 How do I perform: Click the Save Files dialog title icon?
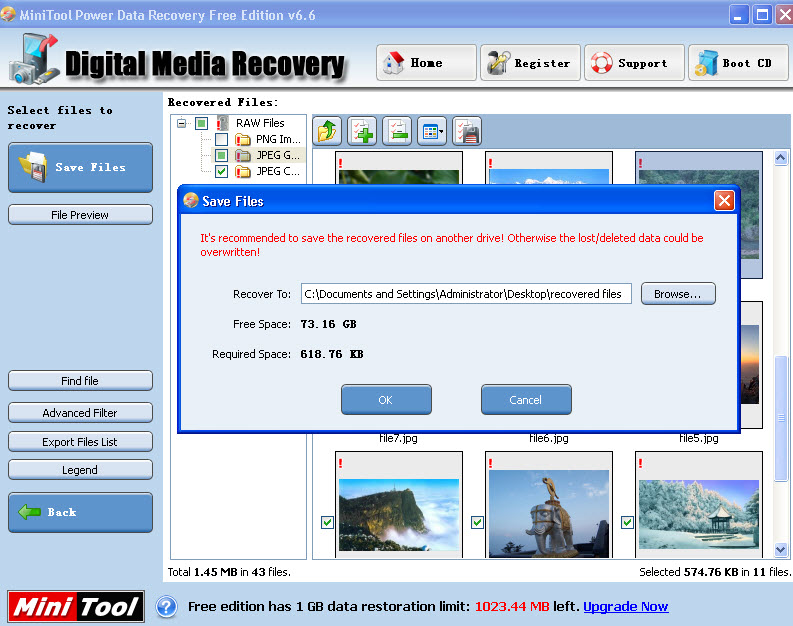(x=191, y=201)
